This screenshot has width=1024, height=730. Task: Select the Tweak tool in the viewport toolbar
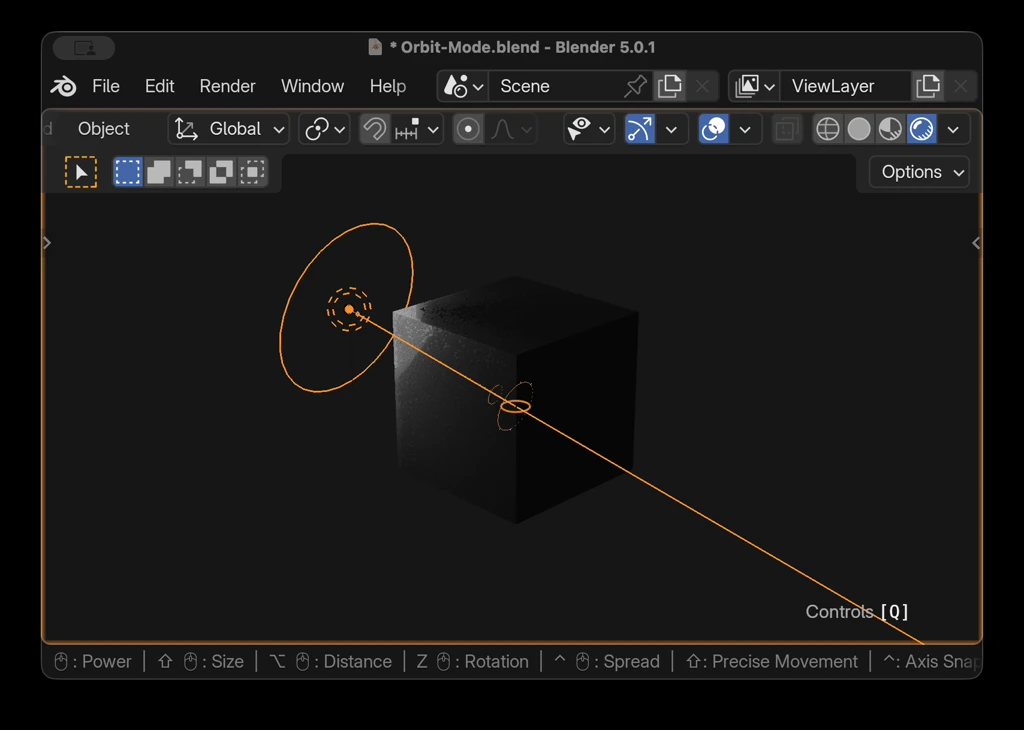coord(81,171)
